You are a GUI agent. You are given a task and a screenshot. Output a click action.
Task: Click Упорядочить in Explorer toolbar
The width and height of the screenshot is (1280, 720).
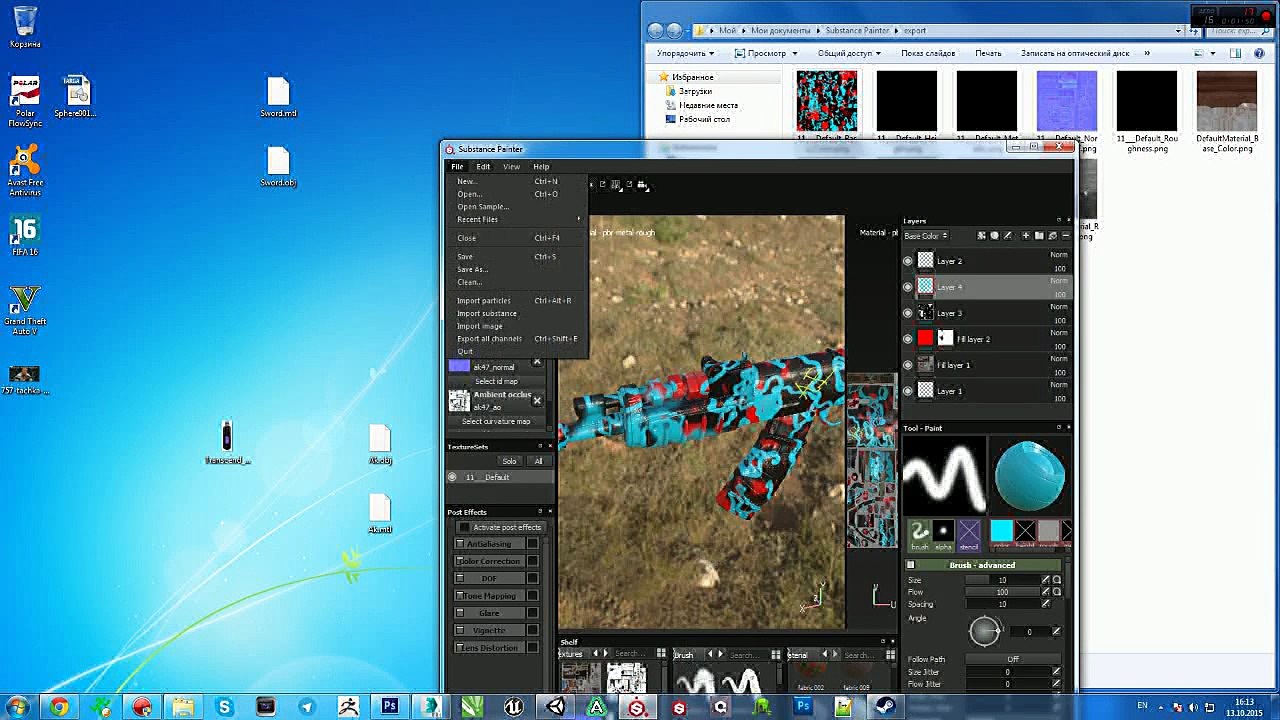[685, 53]
